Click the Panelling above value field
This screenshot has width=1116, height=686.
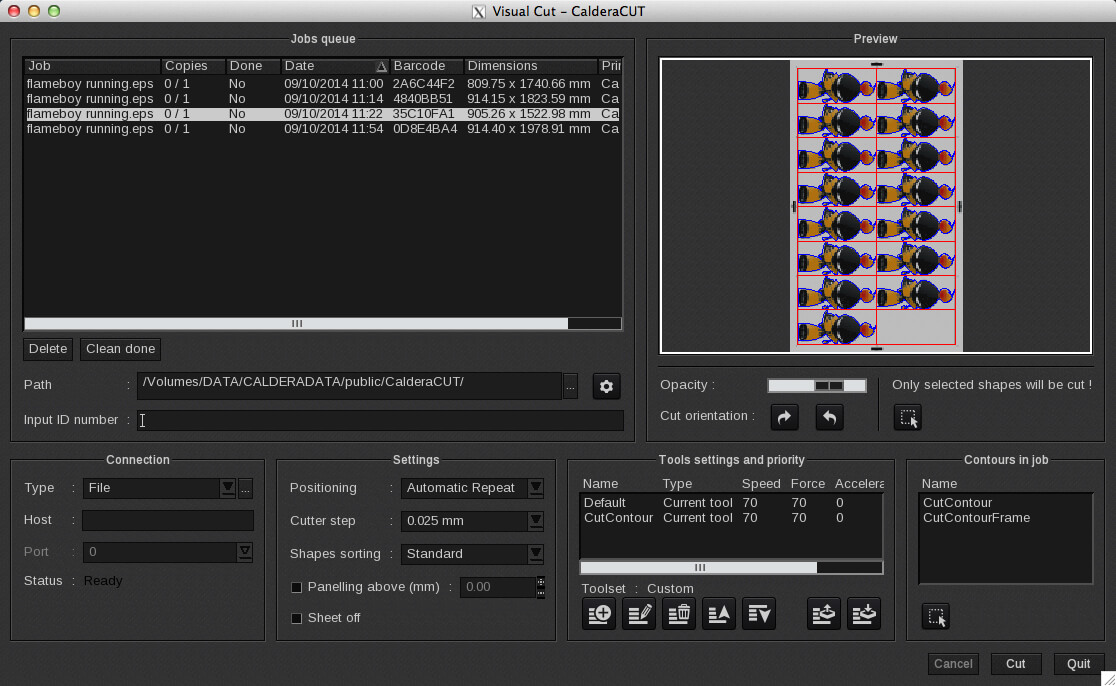[x=498, y=587]
